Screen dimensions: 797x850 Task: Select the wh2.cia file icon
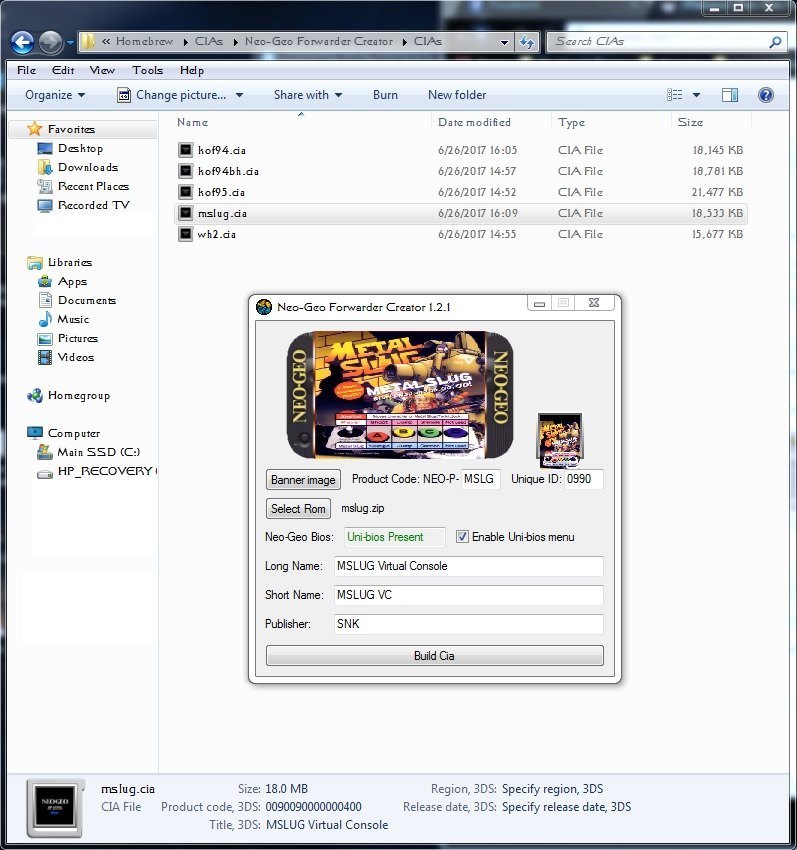click(x=186, y=235)
